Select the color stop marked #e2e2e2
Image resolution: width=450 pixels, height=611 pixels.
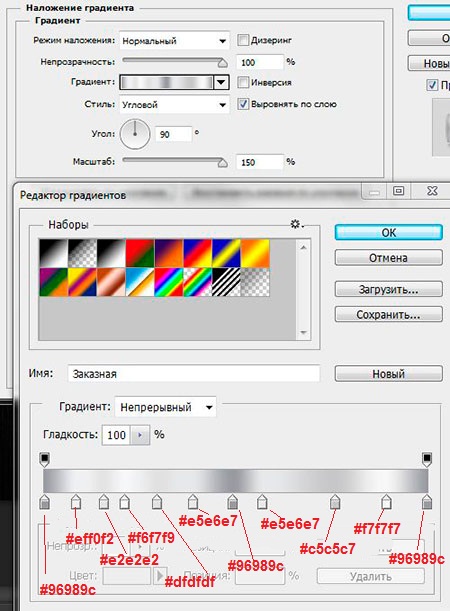tap(104, 502)
